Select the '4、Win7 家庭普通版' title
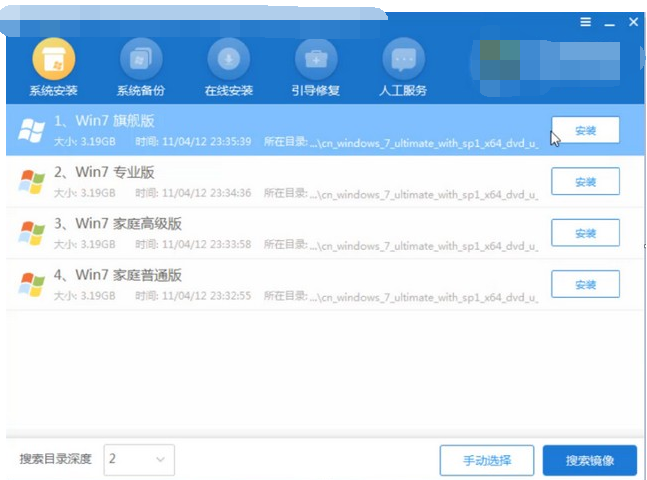Viewport: 647px width, 480px height. point(118,275)
